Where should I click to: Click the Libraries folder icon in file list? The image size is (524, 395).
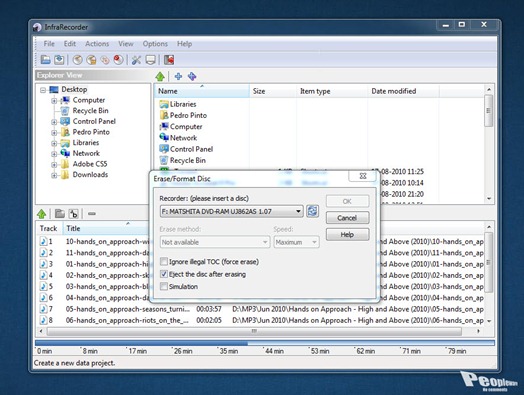[164, 104]
